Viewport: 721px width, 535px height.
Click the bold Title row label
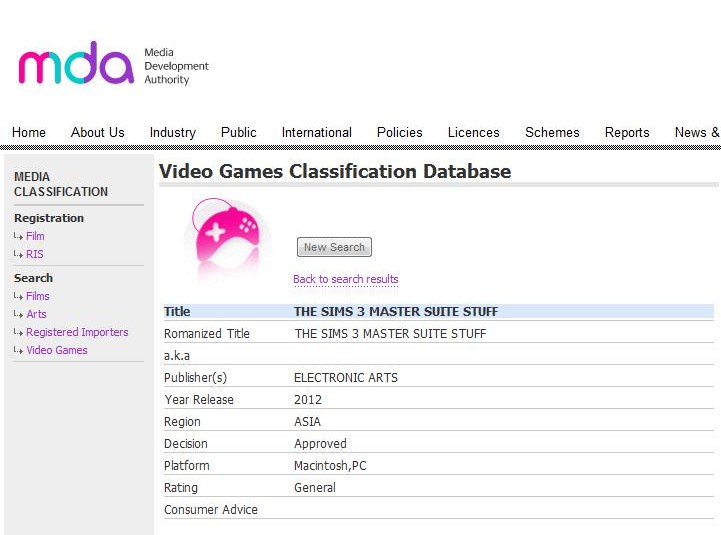tap(177, 311)
